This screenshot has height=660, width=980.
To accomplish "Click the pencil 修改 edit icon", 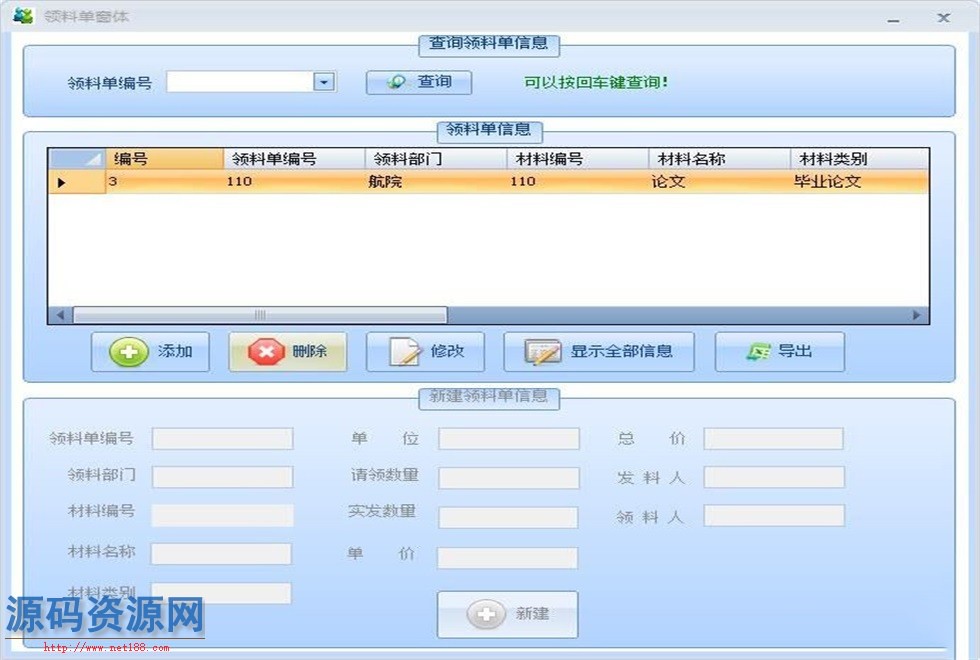I will (405, 352).
